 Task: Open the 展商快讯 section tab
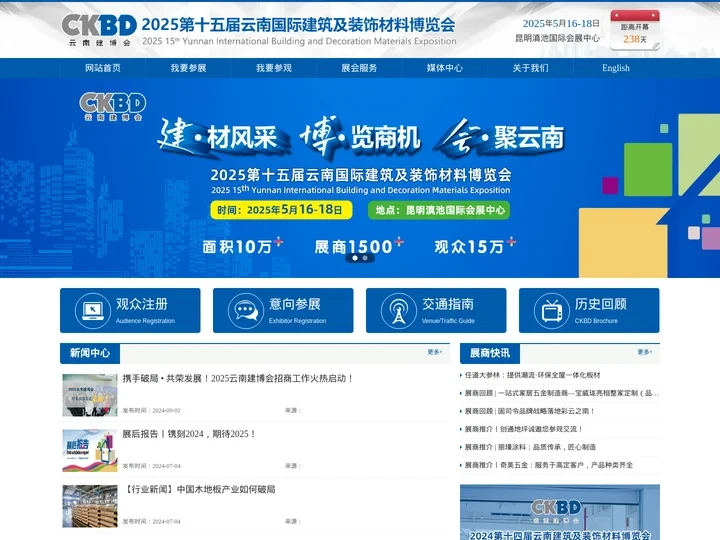click(x=490, y=353)
